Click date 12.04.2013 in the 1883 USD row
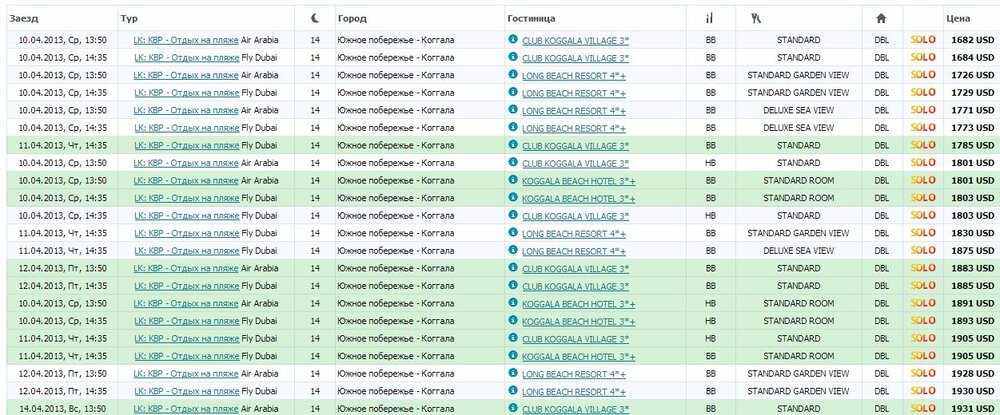1000x415 pixels. [40, 268]
